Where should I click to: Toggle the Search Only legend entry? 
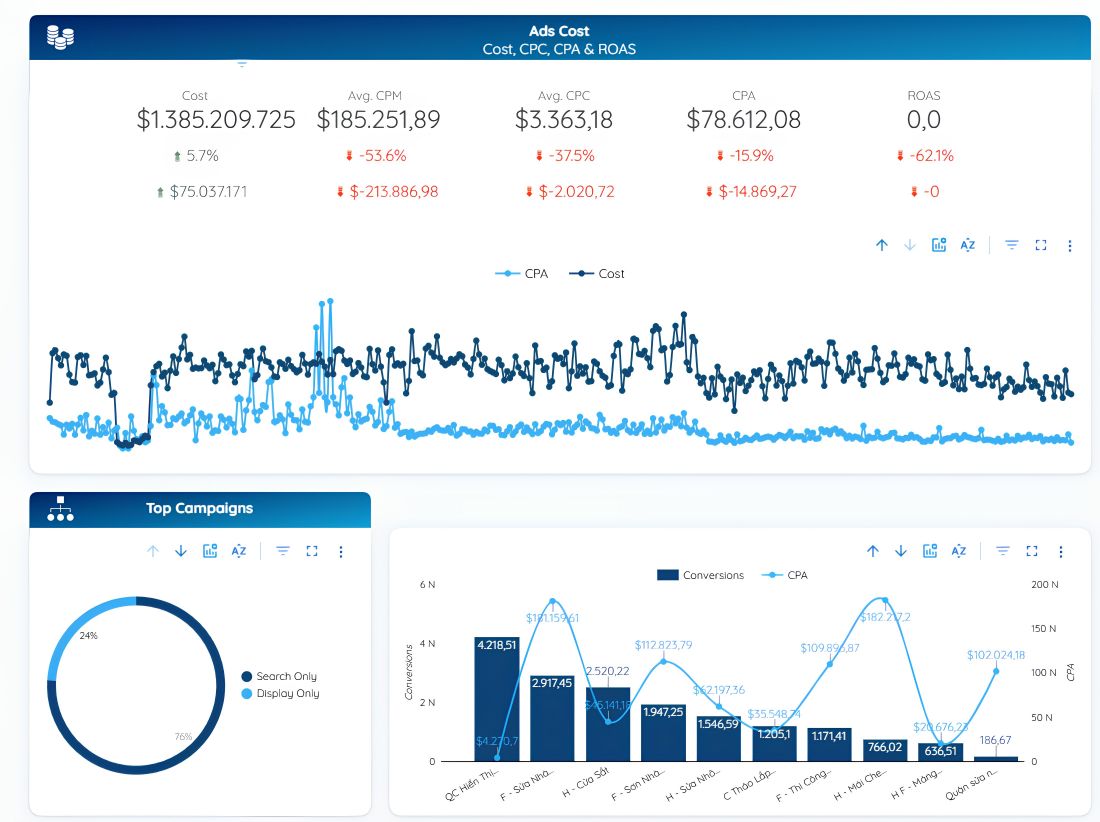(279, 676)
